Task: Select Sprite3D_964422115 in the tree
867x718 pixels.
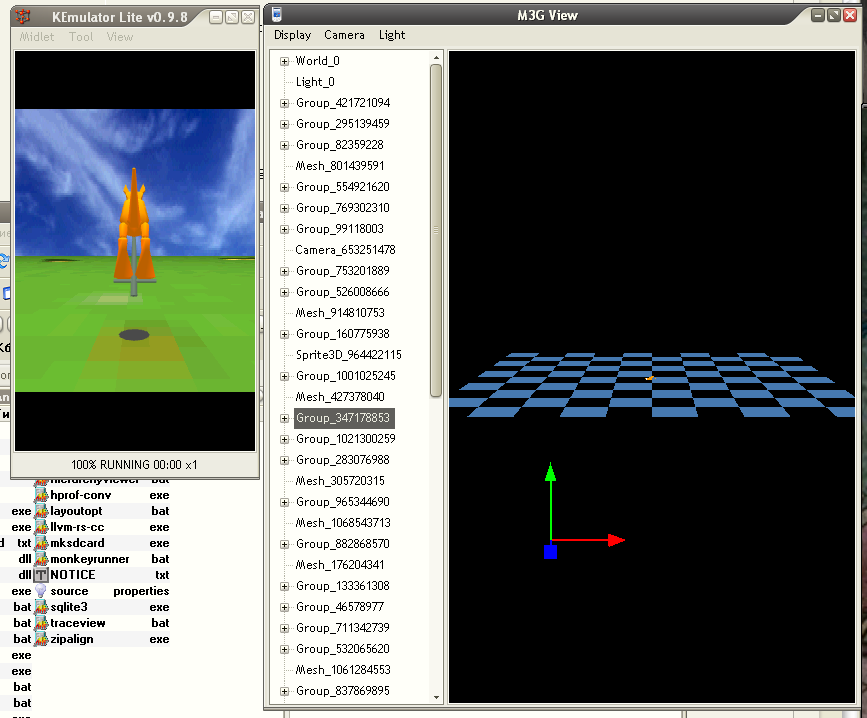Action: point(348,355)
